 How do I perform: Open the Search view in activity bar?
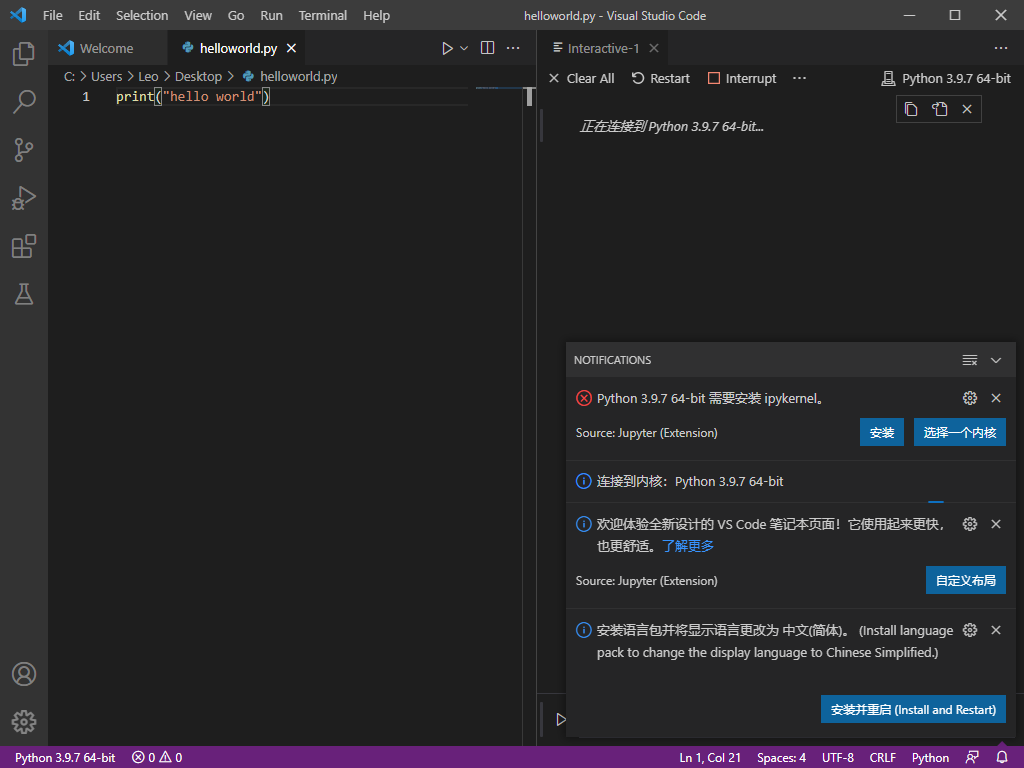[x=24, y=102]
